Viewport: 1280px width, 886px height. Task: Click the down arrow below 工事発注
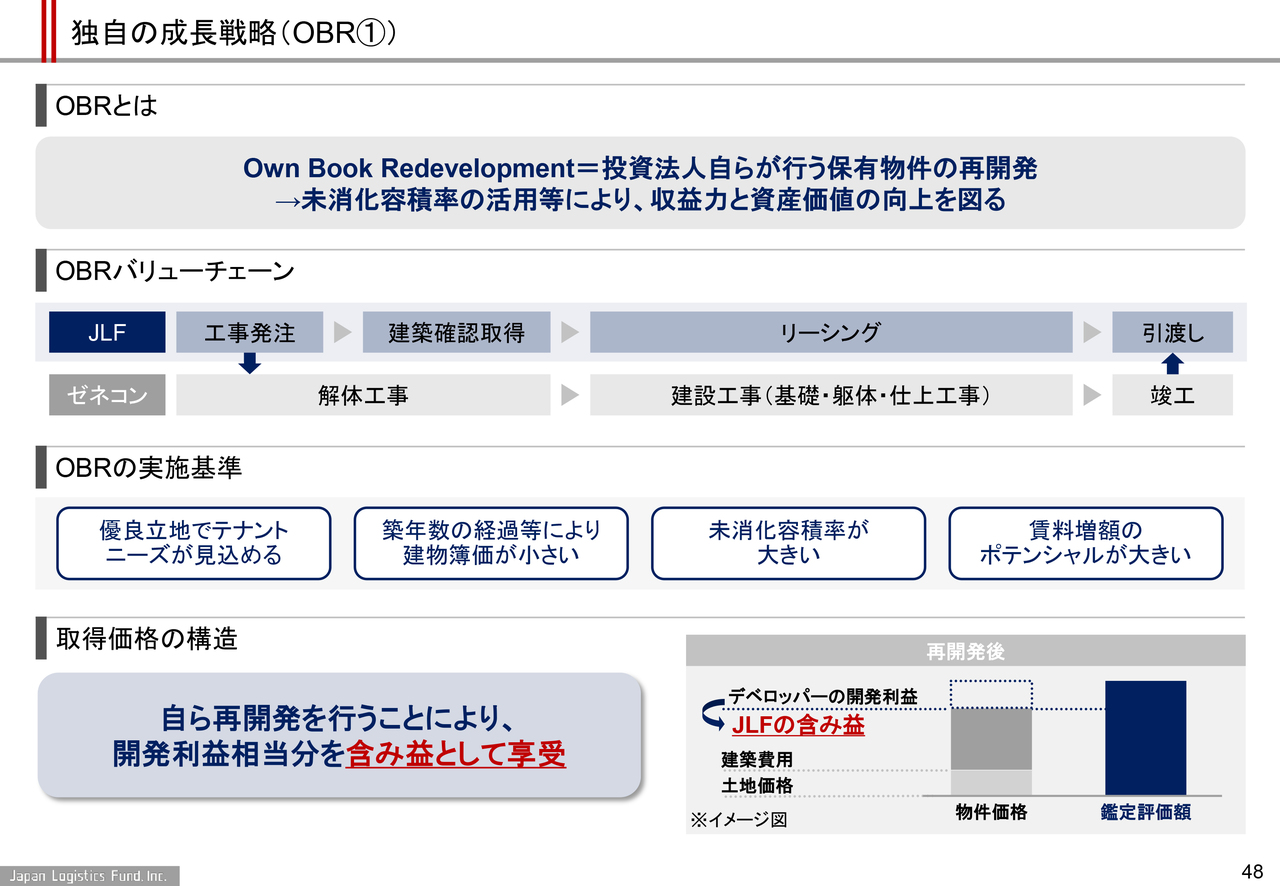pyautogui.click(x=250, y=364)
